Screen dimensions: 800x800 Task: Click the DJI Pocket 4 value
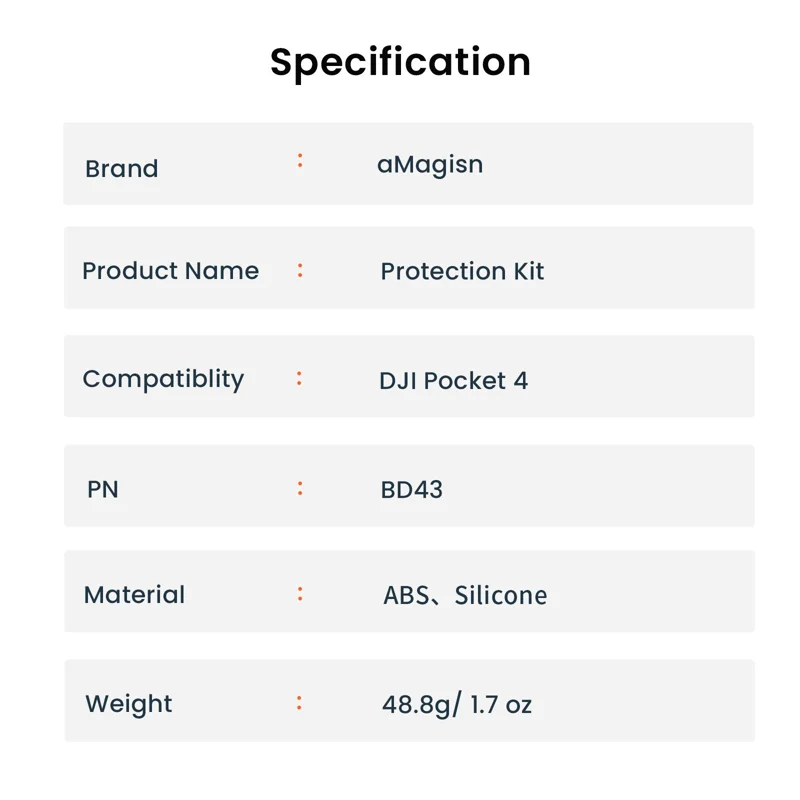pos(454,381)
